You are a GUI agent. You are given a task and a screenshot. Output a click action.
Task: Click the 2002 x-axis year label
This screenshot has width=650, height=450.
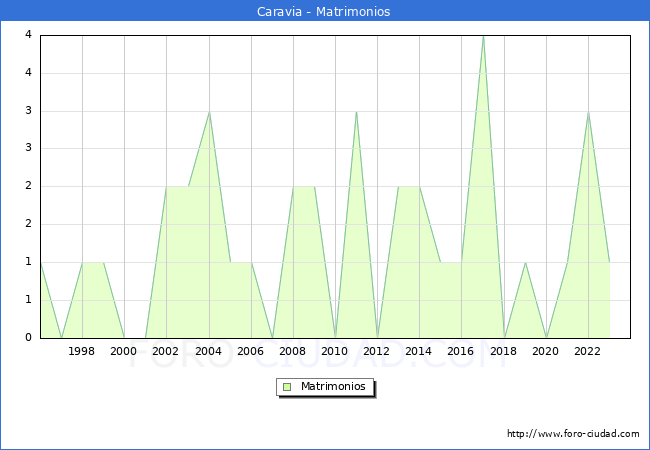(x=166, y=351)
